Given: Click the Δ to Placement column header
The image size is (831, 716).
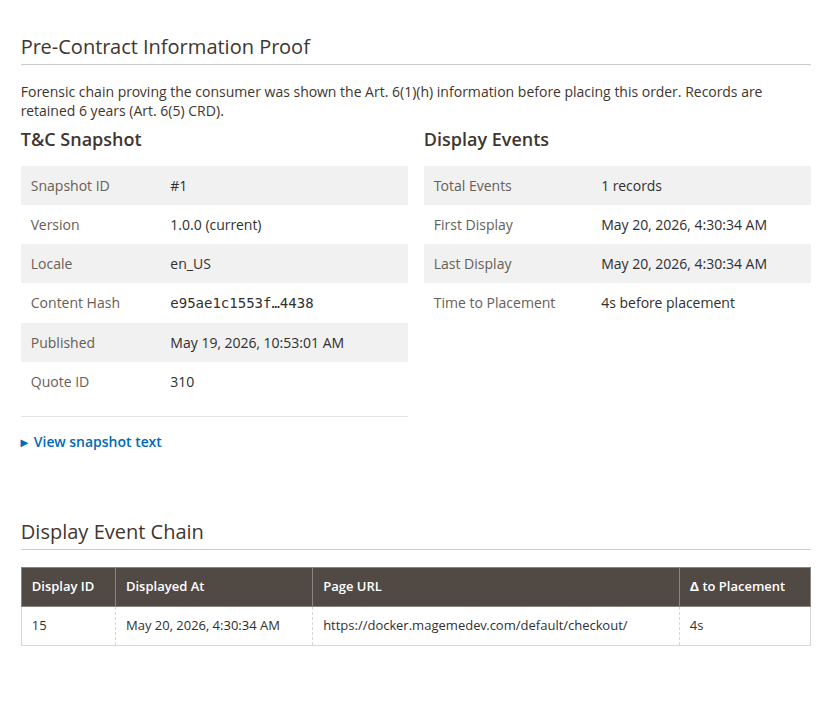Looking at the screenshot, I should coord(745,587).
